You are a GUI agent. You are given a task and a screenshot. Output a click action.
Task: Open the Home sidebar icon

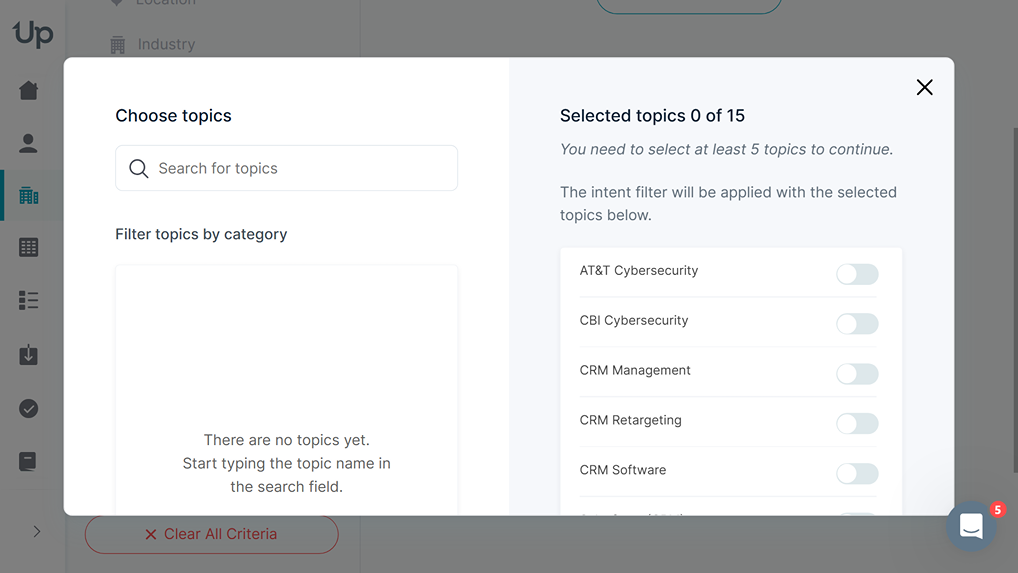29,91
